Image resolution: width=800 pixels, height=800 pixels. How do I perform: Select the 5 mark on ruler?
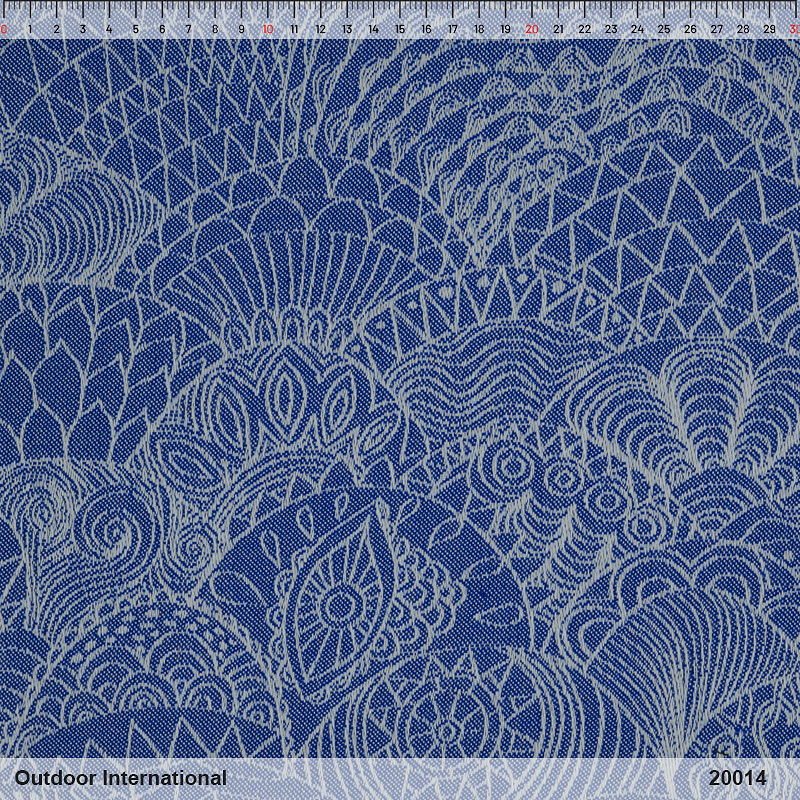135,29
